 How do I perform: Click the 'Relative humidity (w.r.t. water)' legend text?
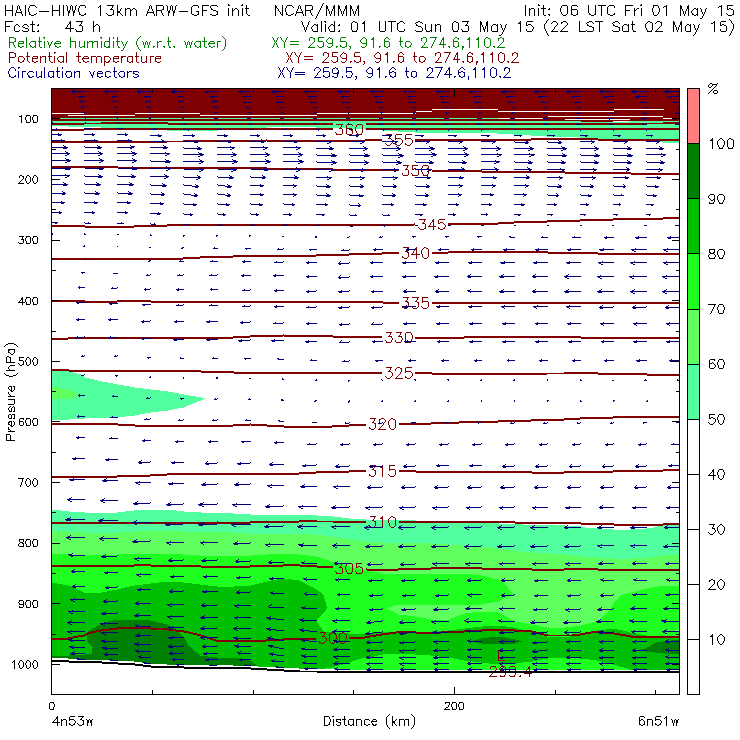coord(118,43)
